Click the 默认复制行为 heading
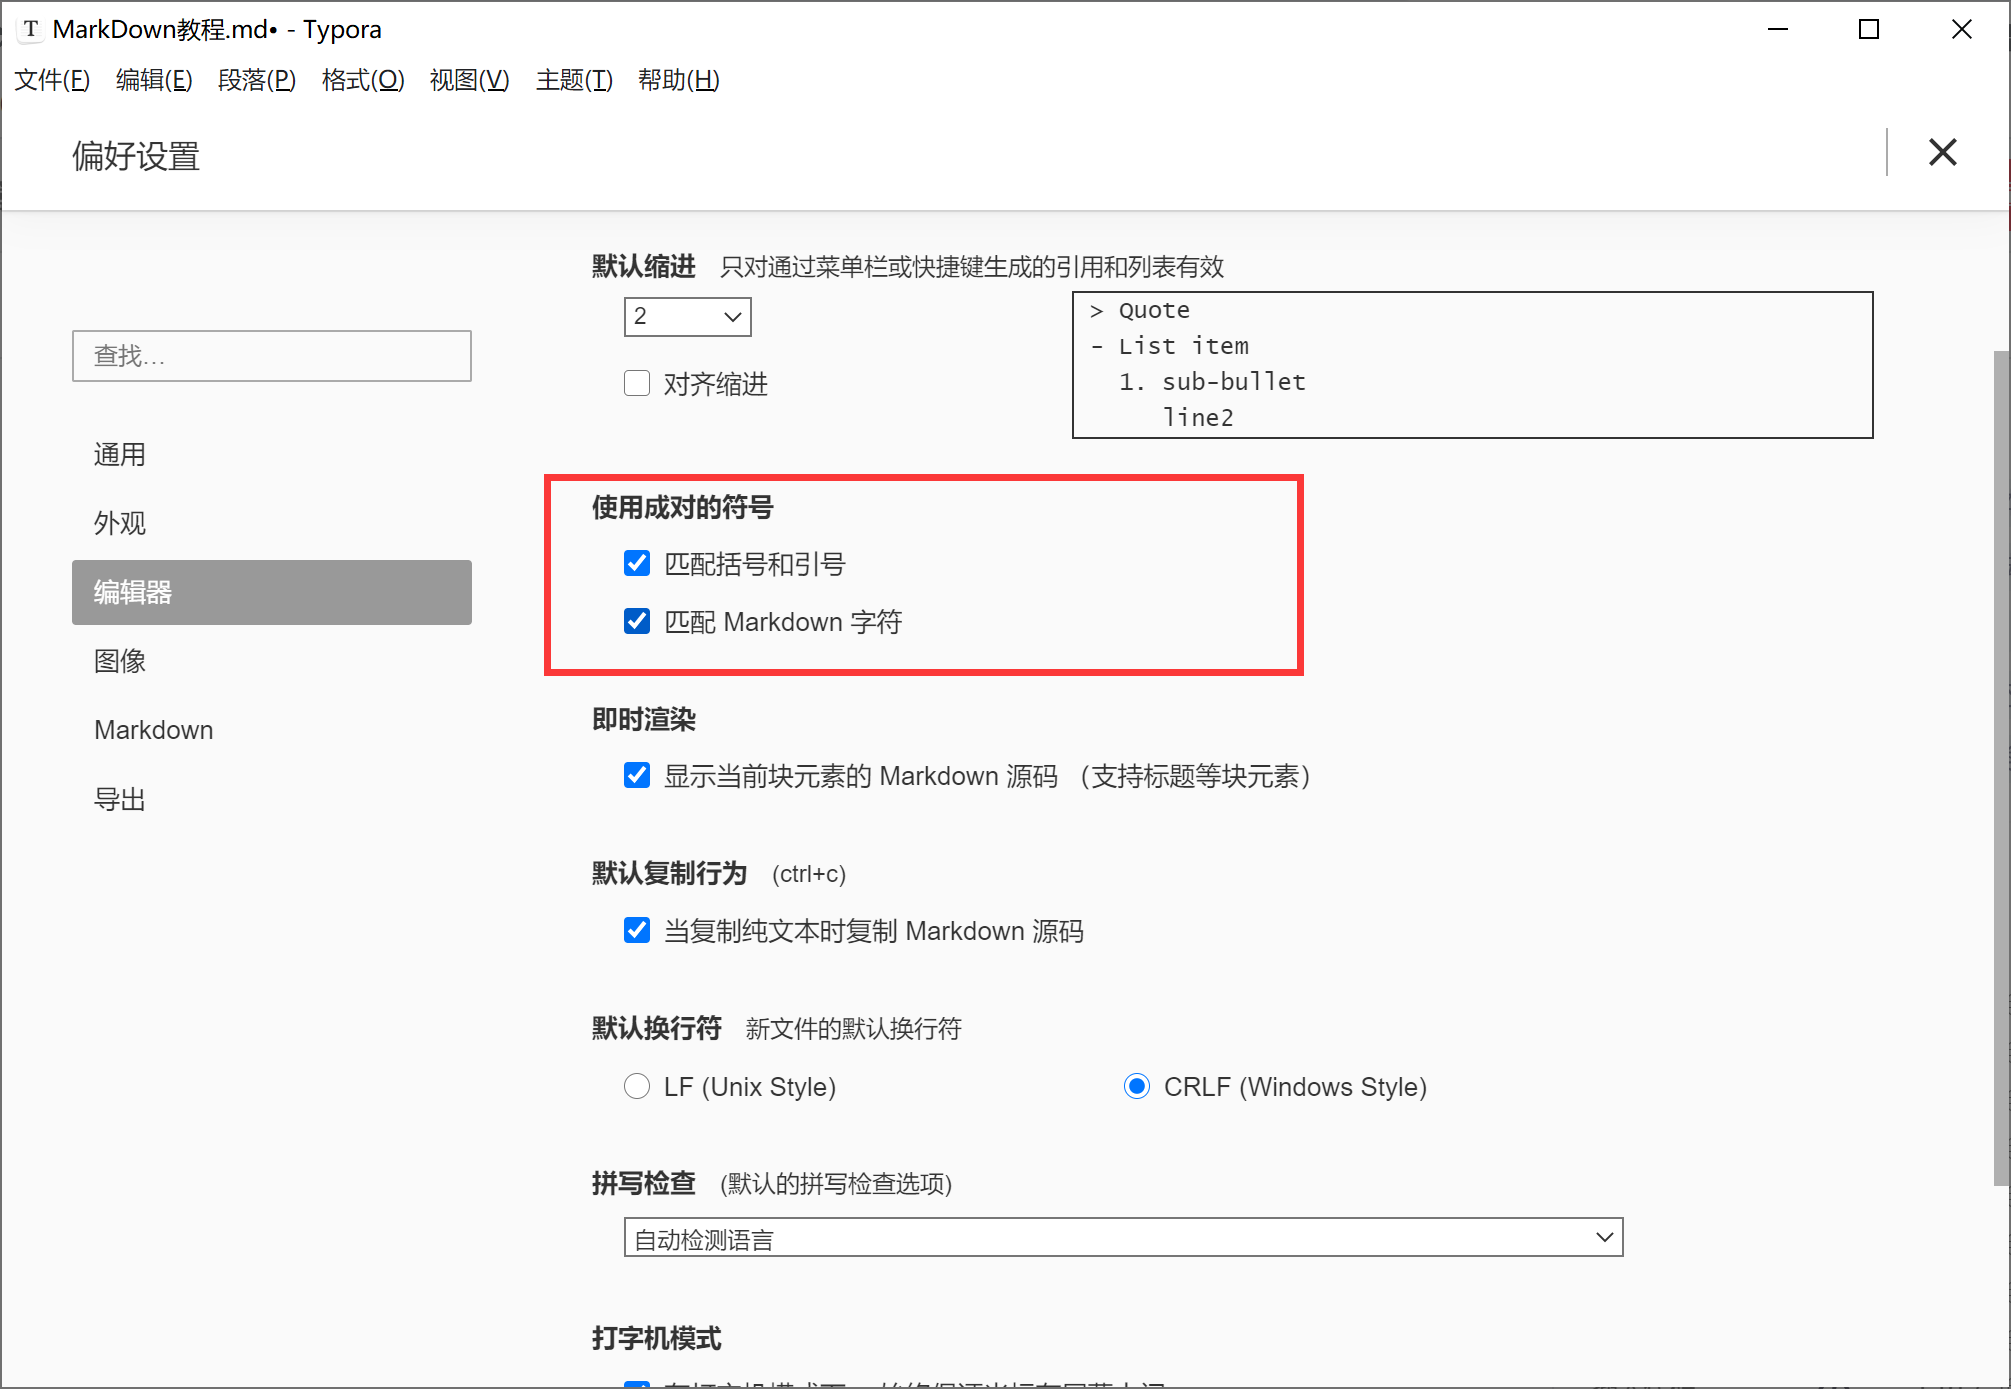Image resolution: width=2011 pixels, height=1389 pixels. [669, 873]
